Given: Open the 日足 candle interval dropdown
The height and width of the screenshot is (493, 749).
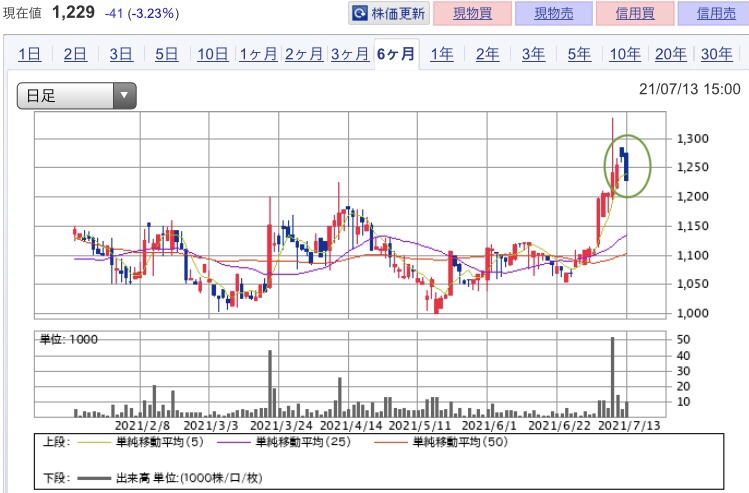Looking at the screenshot, I should pos(76,96).
